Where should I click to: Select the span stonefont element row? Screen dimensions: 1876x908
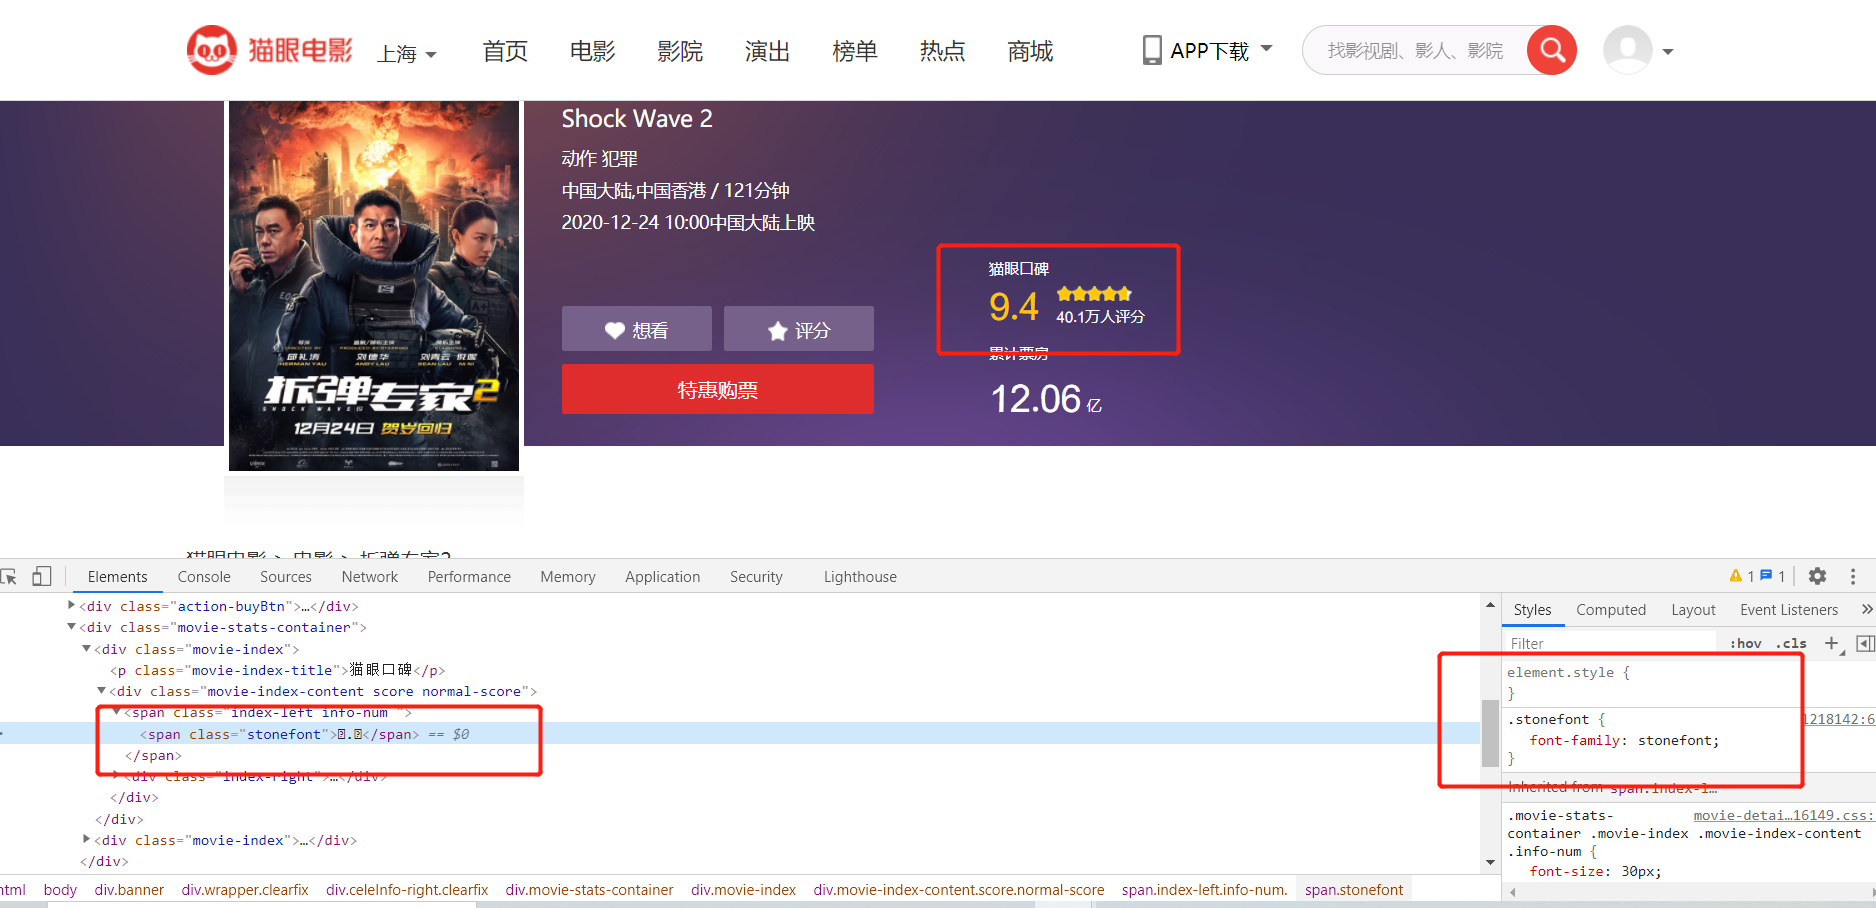point(740,734)
